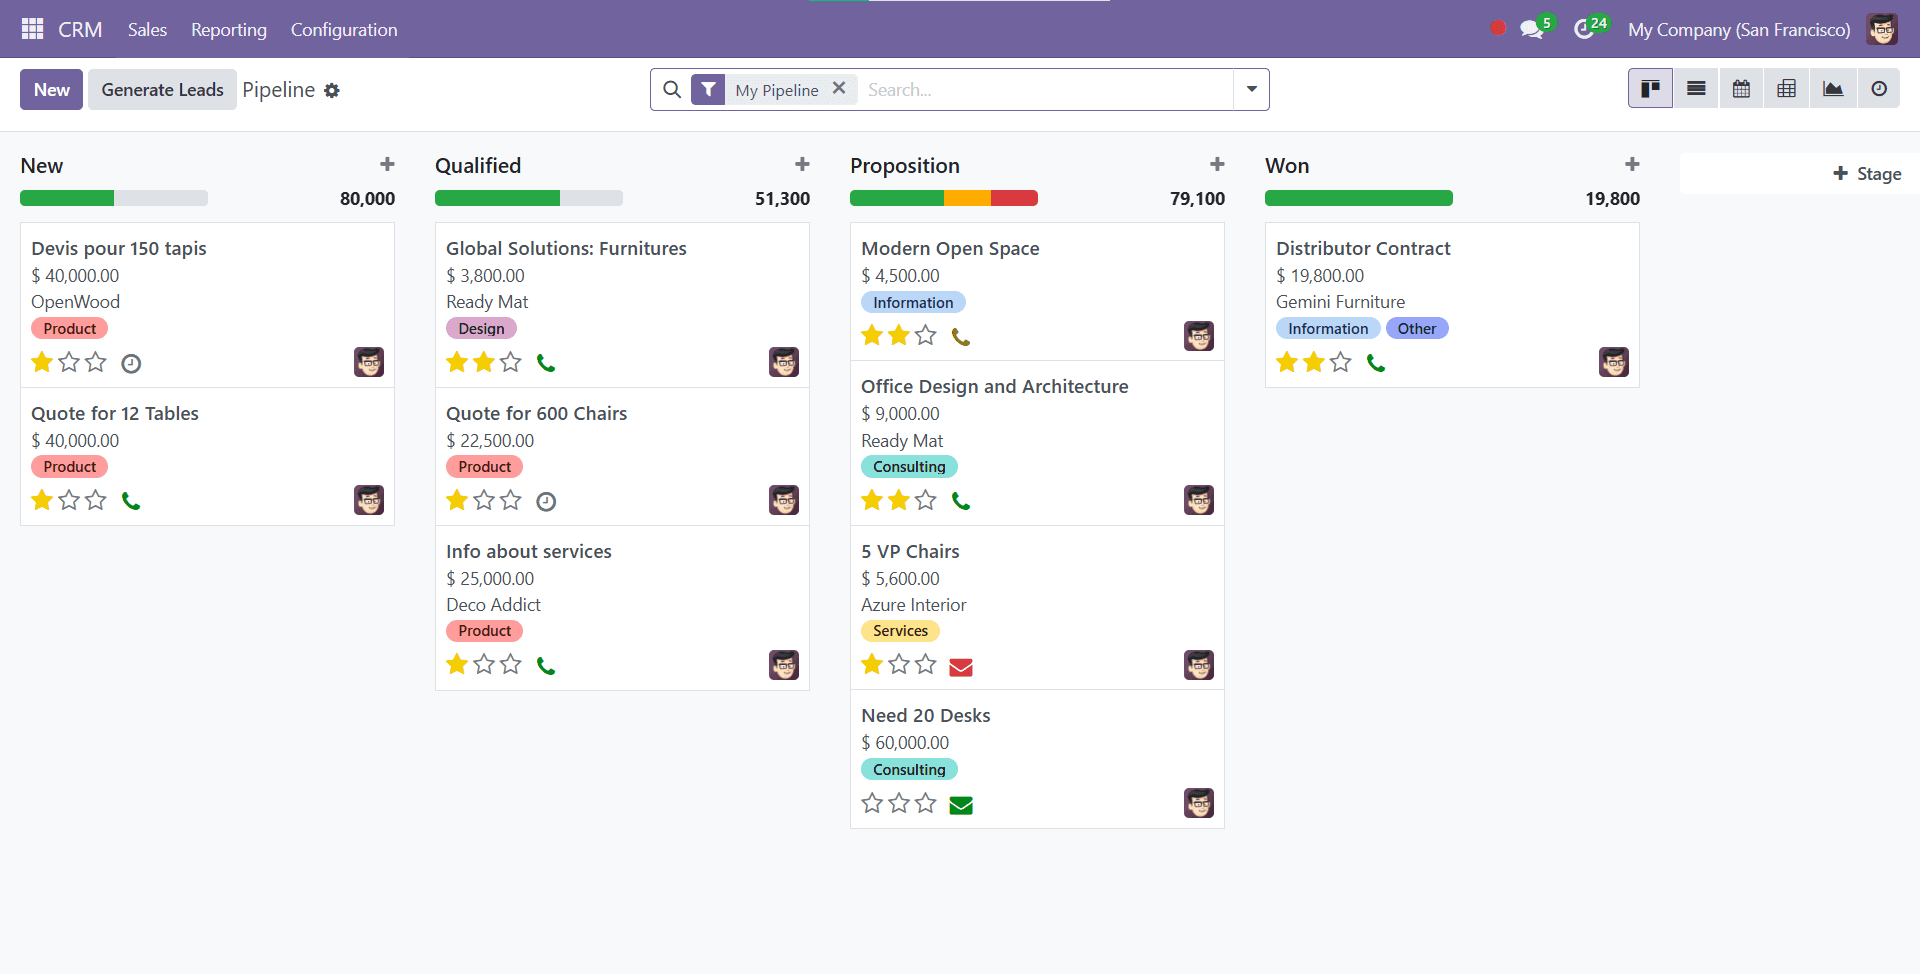Set first priority star on Need 20 Desks

coord(871,802)
